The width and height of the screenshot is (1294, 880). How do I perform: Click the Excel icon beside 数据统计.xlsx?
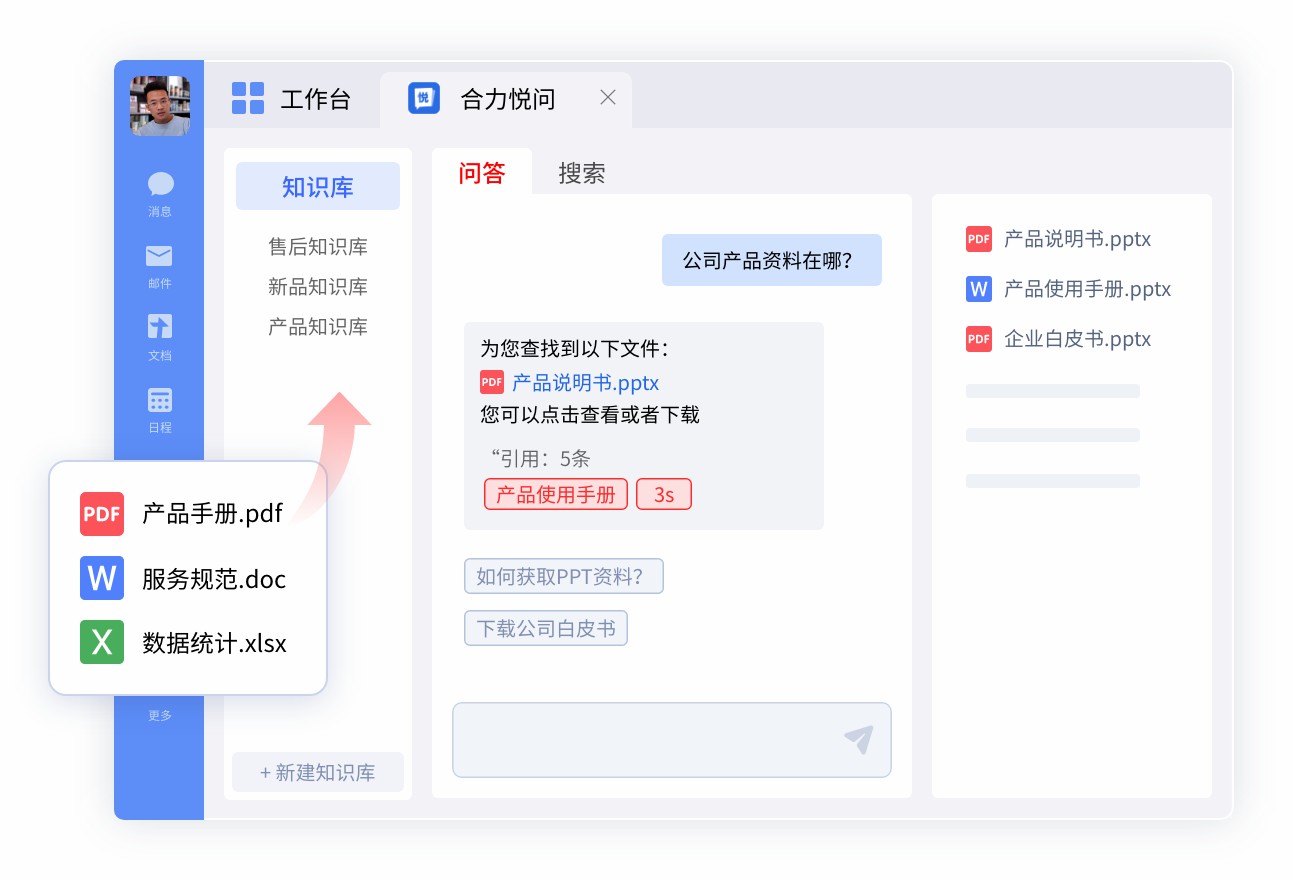click(101, 643)
